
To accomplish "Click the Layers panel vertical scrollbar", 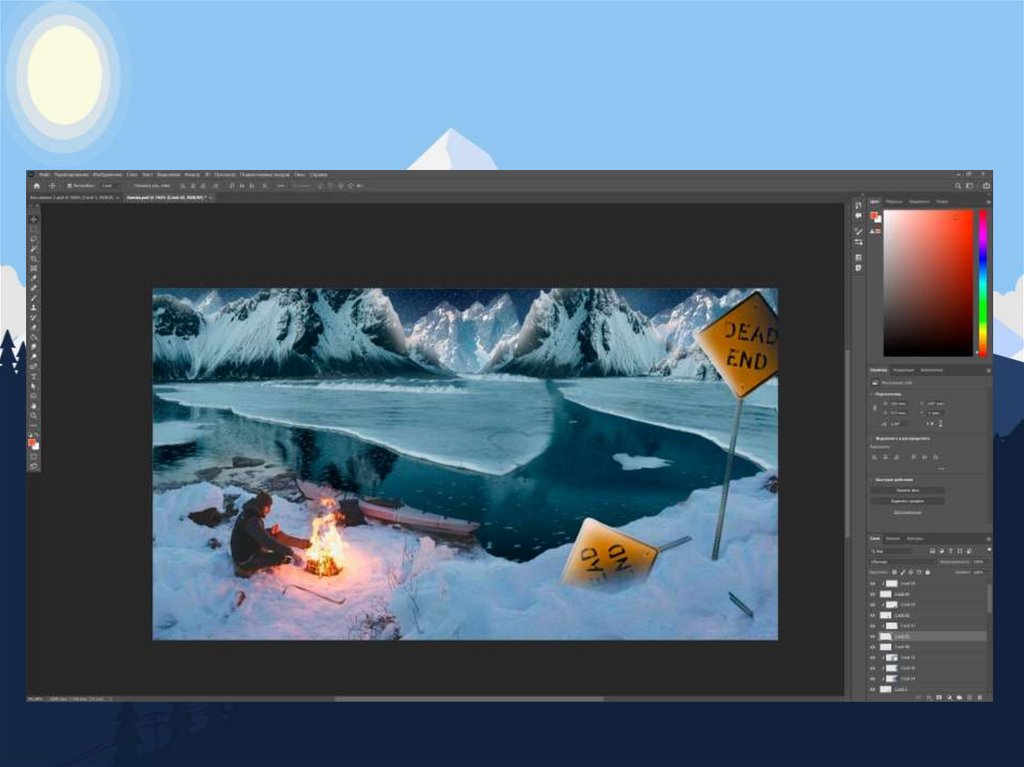I will point(989,598).
